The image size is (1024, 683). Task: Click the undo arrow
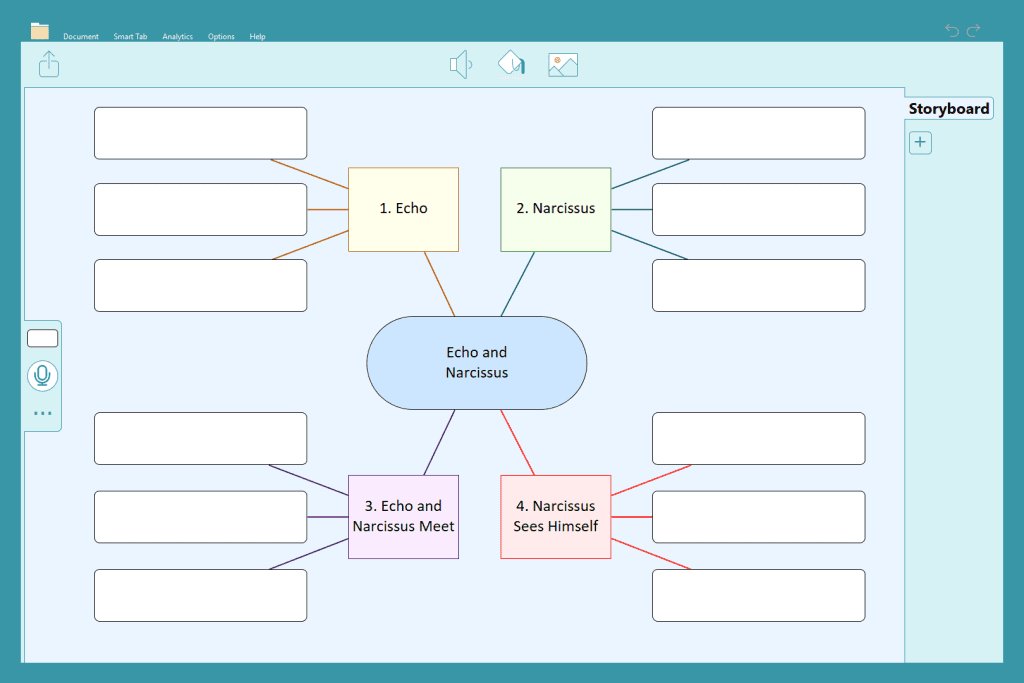click(x=952, y=30)
